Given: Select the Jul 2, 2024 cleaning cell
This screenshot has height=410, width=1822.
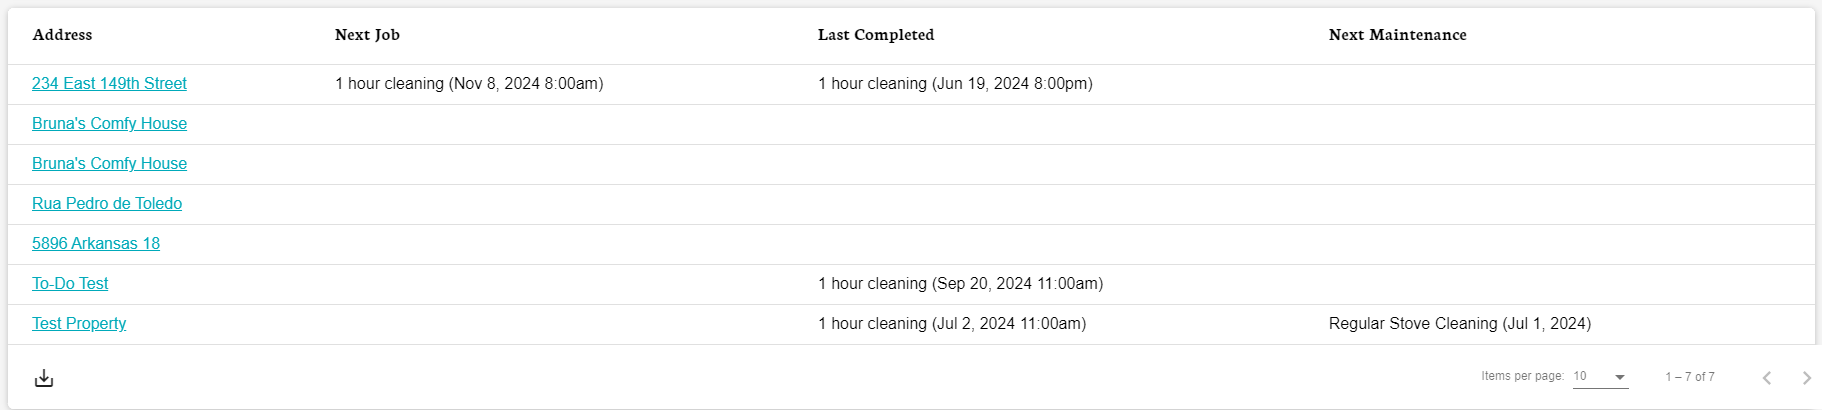Looking at the screenshot, I should [952, 324].
